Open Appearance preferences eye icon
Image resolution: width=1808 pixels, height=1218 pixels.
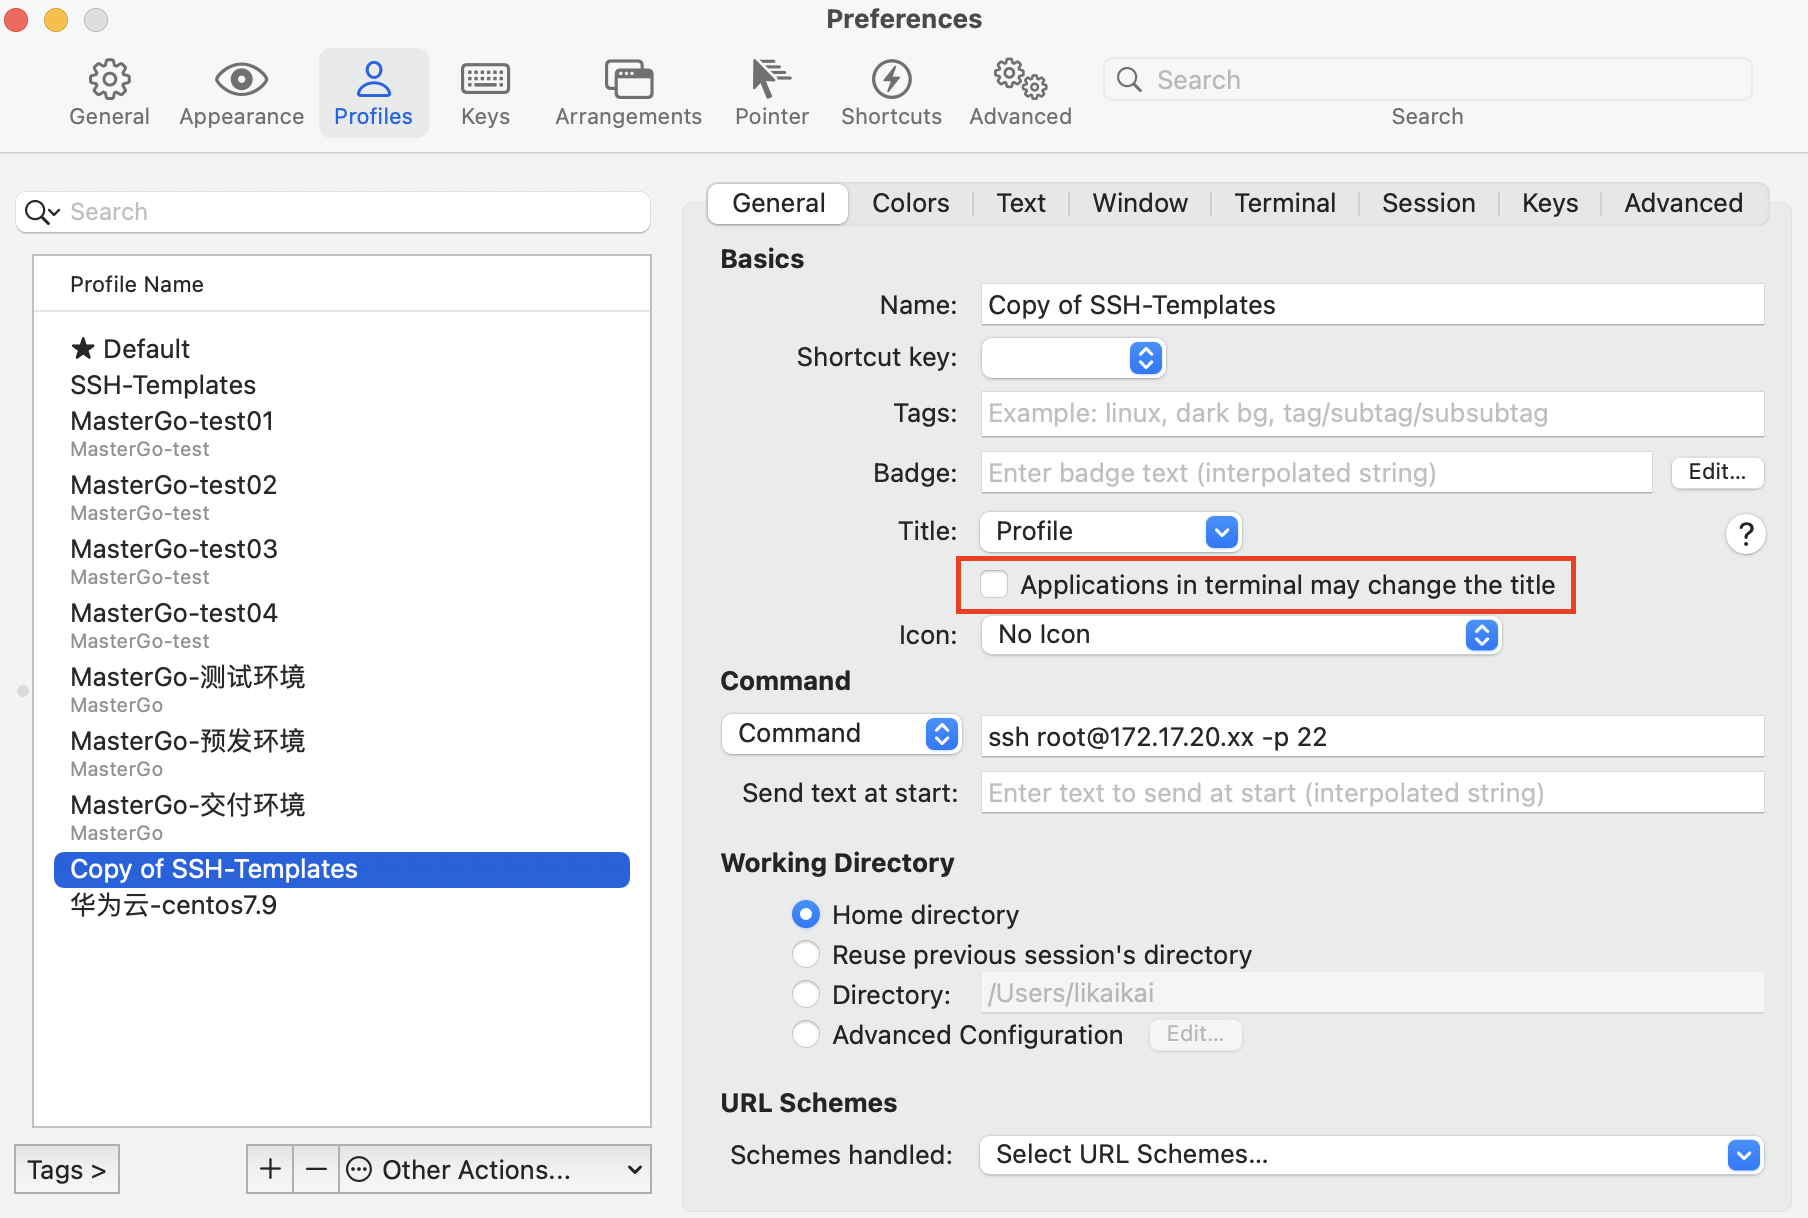click(241, 80)
